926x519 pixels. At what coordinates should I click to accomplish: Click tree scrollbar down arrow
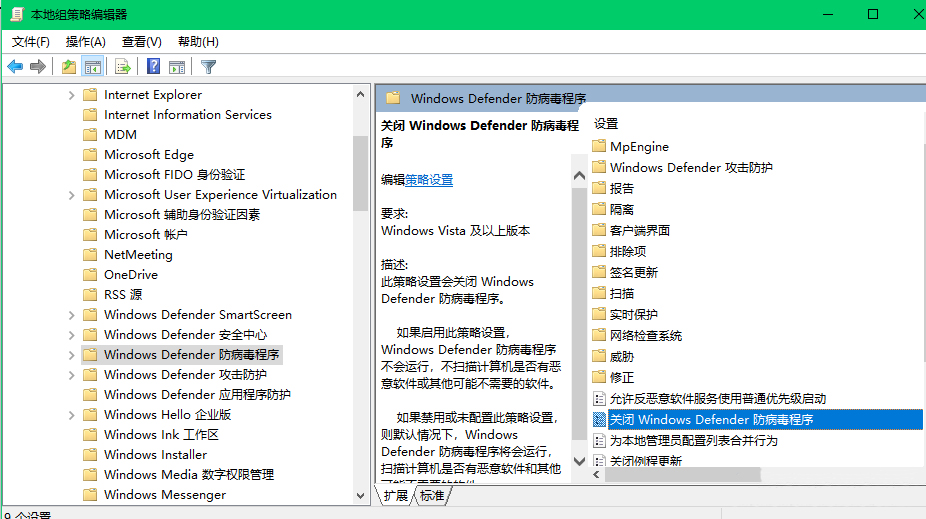pyautogui.click(x=360, y=496)
